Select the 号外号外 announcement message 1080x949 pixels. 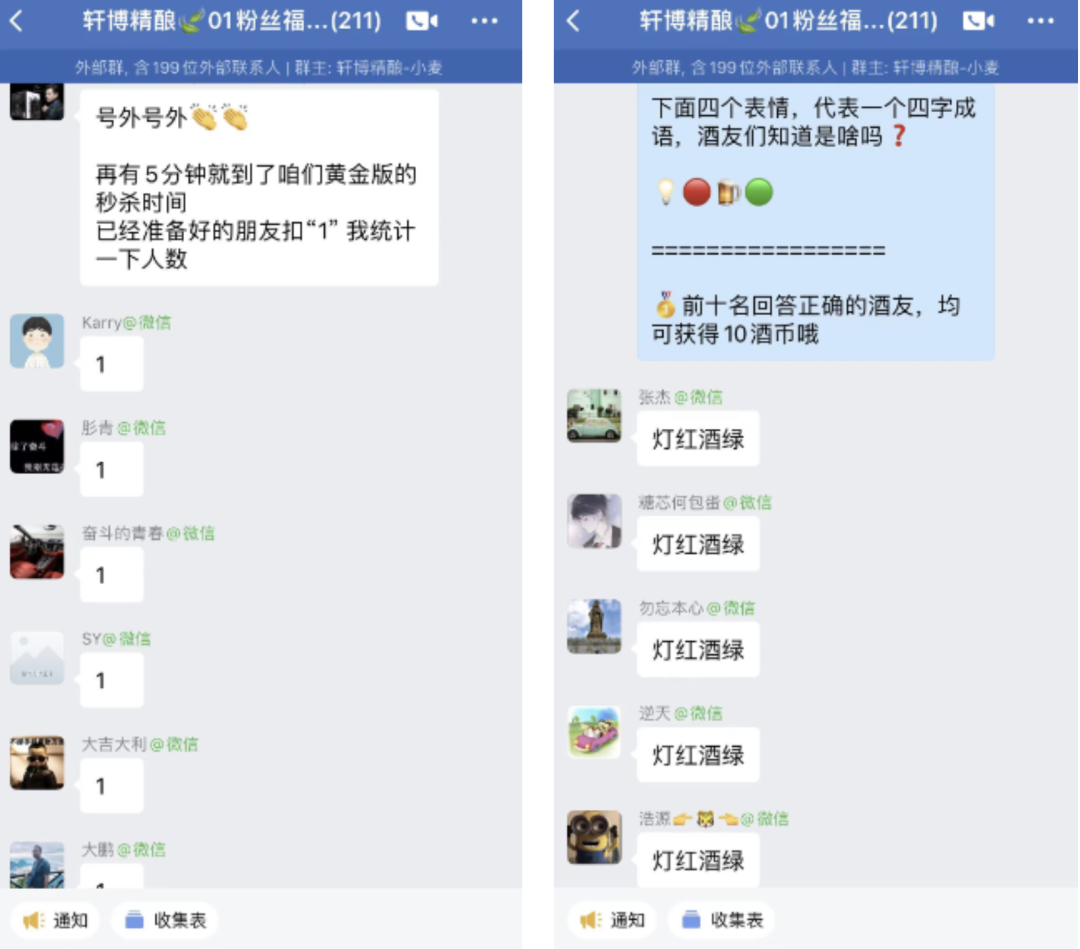pyautogui.click(x=259, y=186)
